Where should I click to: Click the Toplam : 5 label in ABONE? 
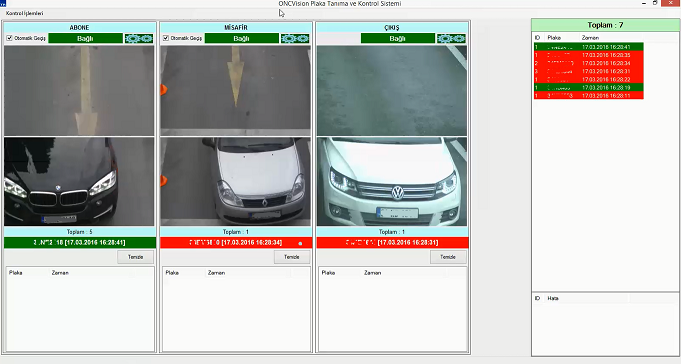80,232
